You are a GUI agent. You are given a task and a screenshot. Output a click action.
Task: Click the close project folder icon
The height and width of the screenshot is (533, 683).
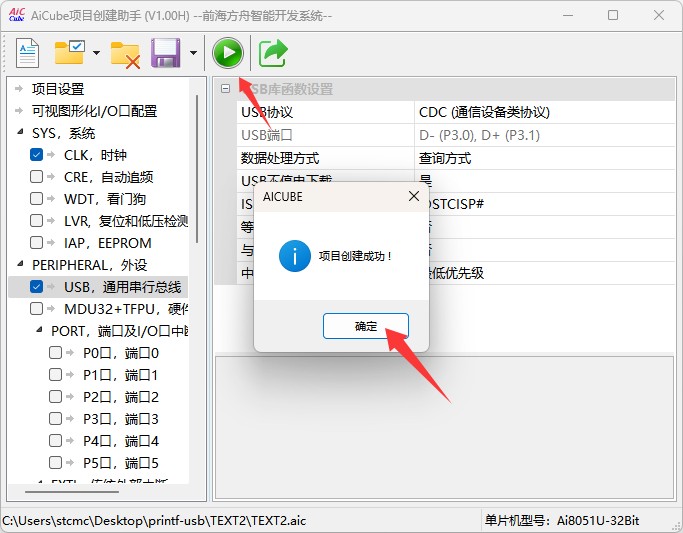(125, 54)
